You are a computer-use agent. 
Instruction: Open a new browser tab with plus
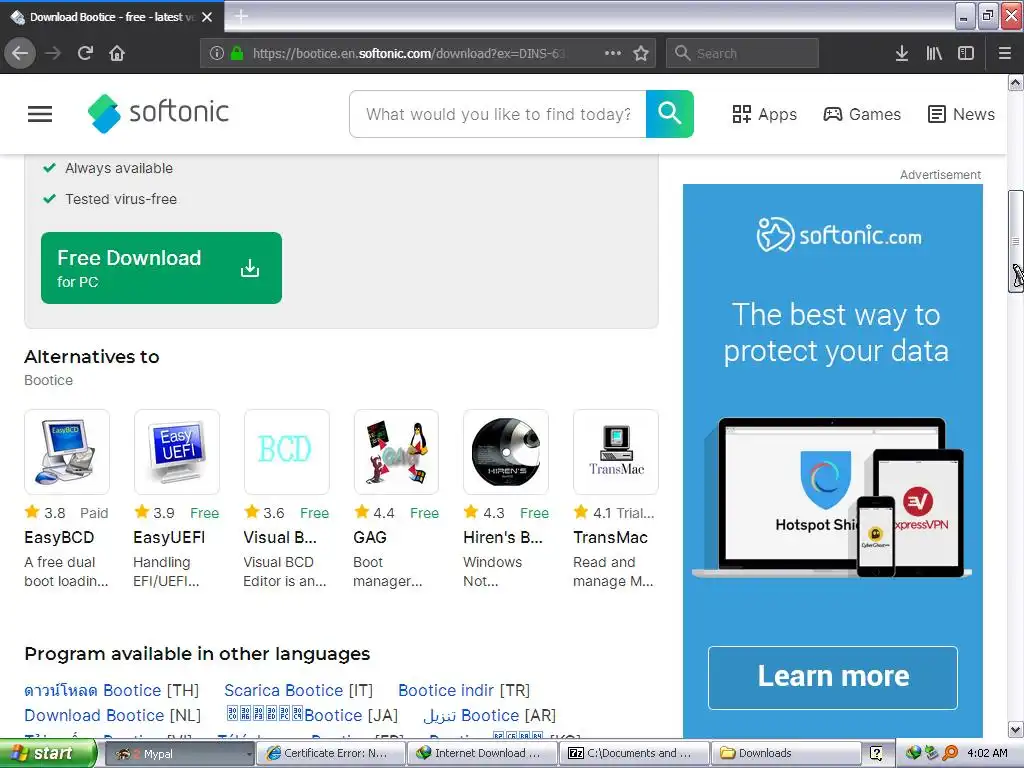241,16
